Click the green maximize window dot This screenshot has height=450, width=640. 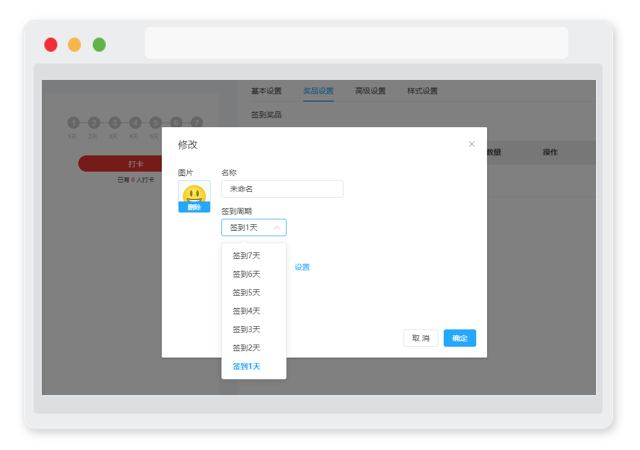(99, 45)
